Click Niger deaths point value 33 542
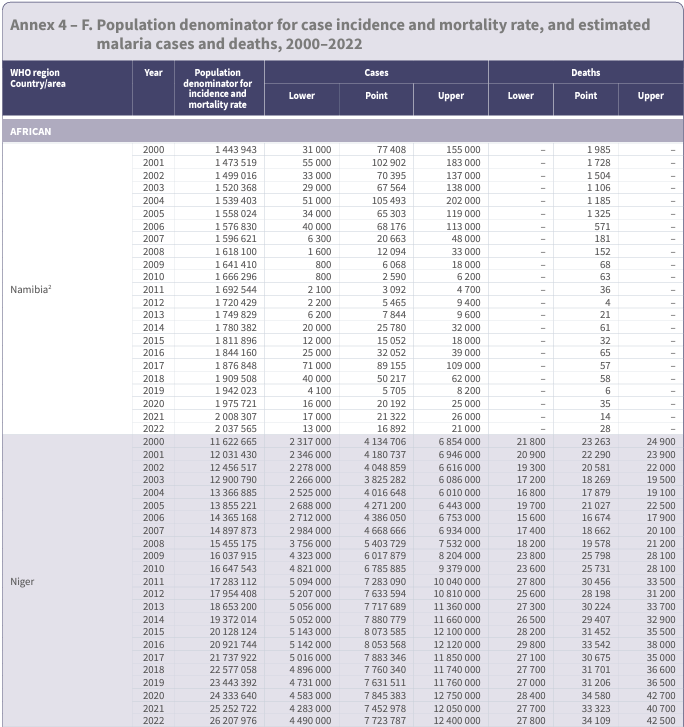Image resolution: width=684 pixels, height=727 pixels. pyautogui.click(x=596, y=645)
